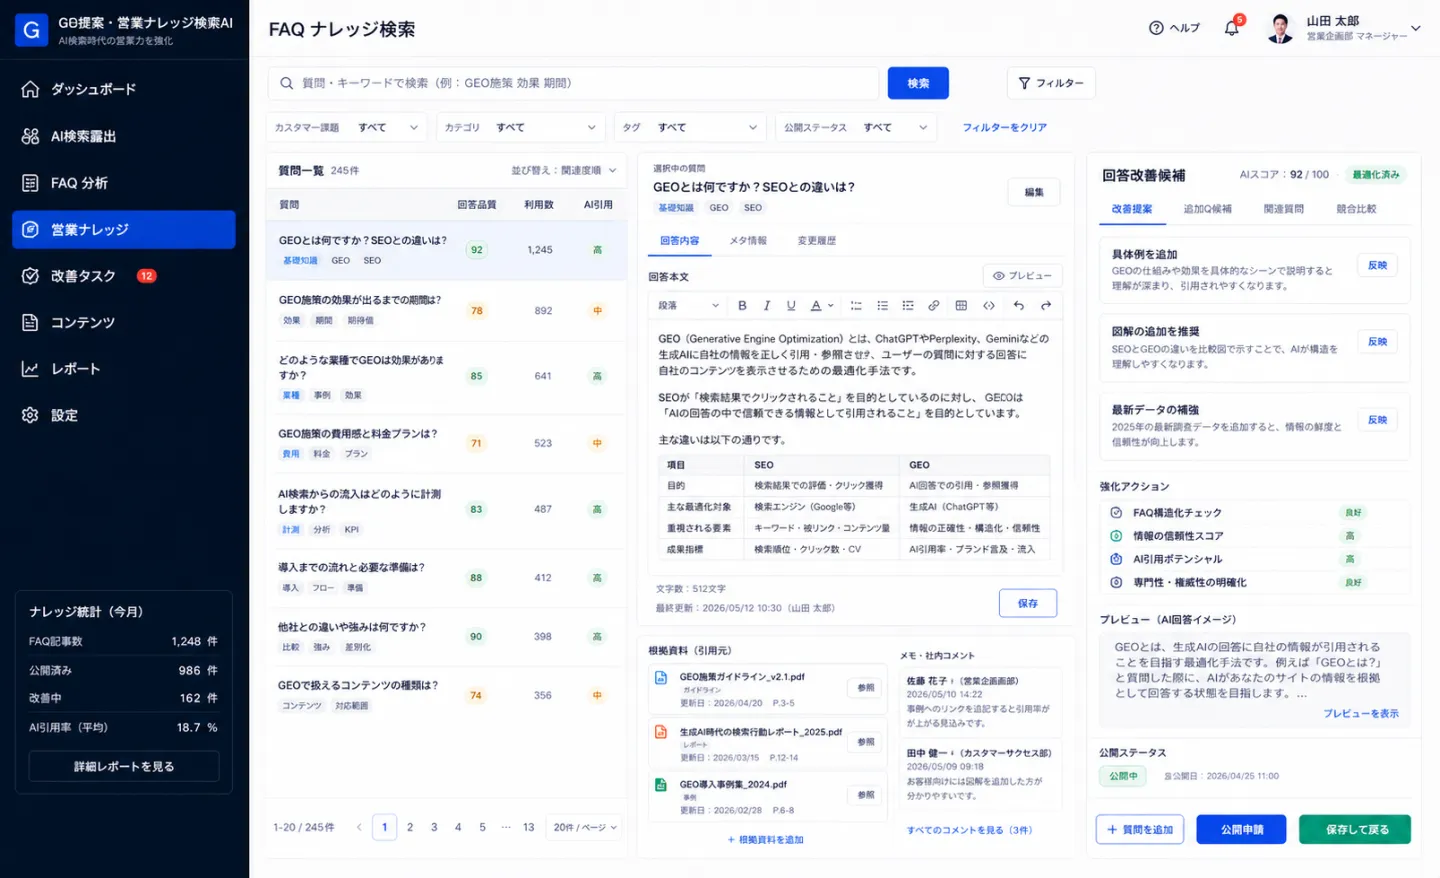Open the タグ filter dropdown

[690, 127]
